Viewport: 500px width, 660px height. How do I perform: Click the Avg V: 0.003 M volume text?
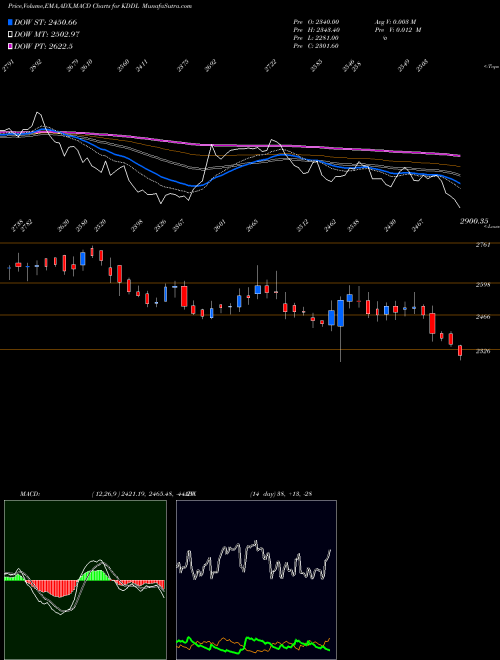pyautogui.click(x=396, y=22)
